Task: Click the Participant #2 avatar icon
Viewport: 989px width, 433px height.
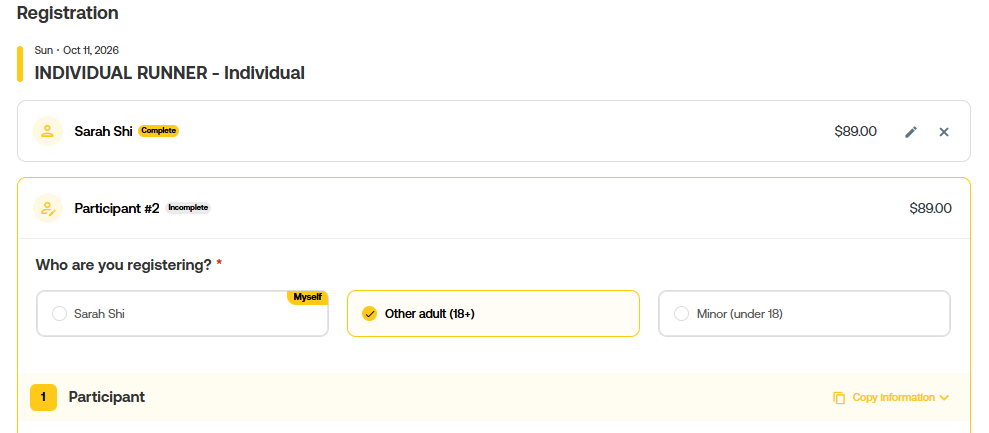Action: [x=48, y=208]
